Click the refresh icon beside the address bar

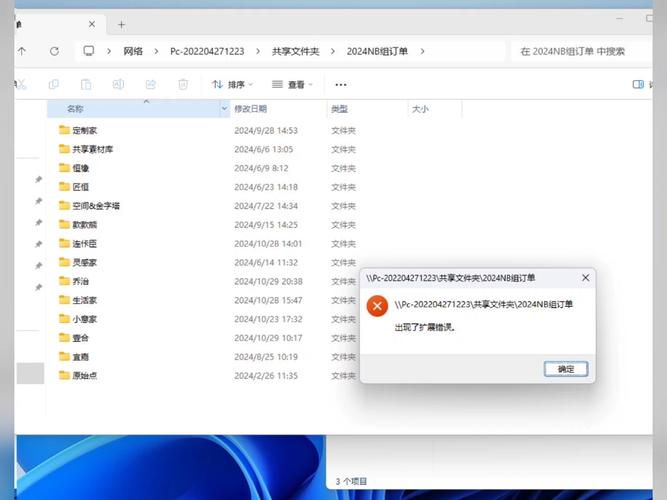pos(54,51)
